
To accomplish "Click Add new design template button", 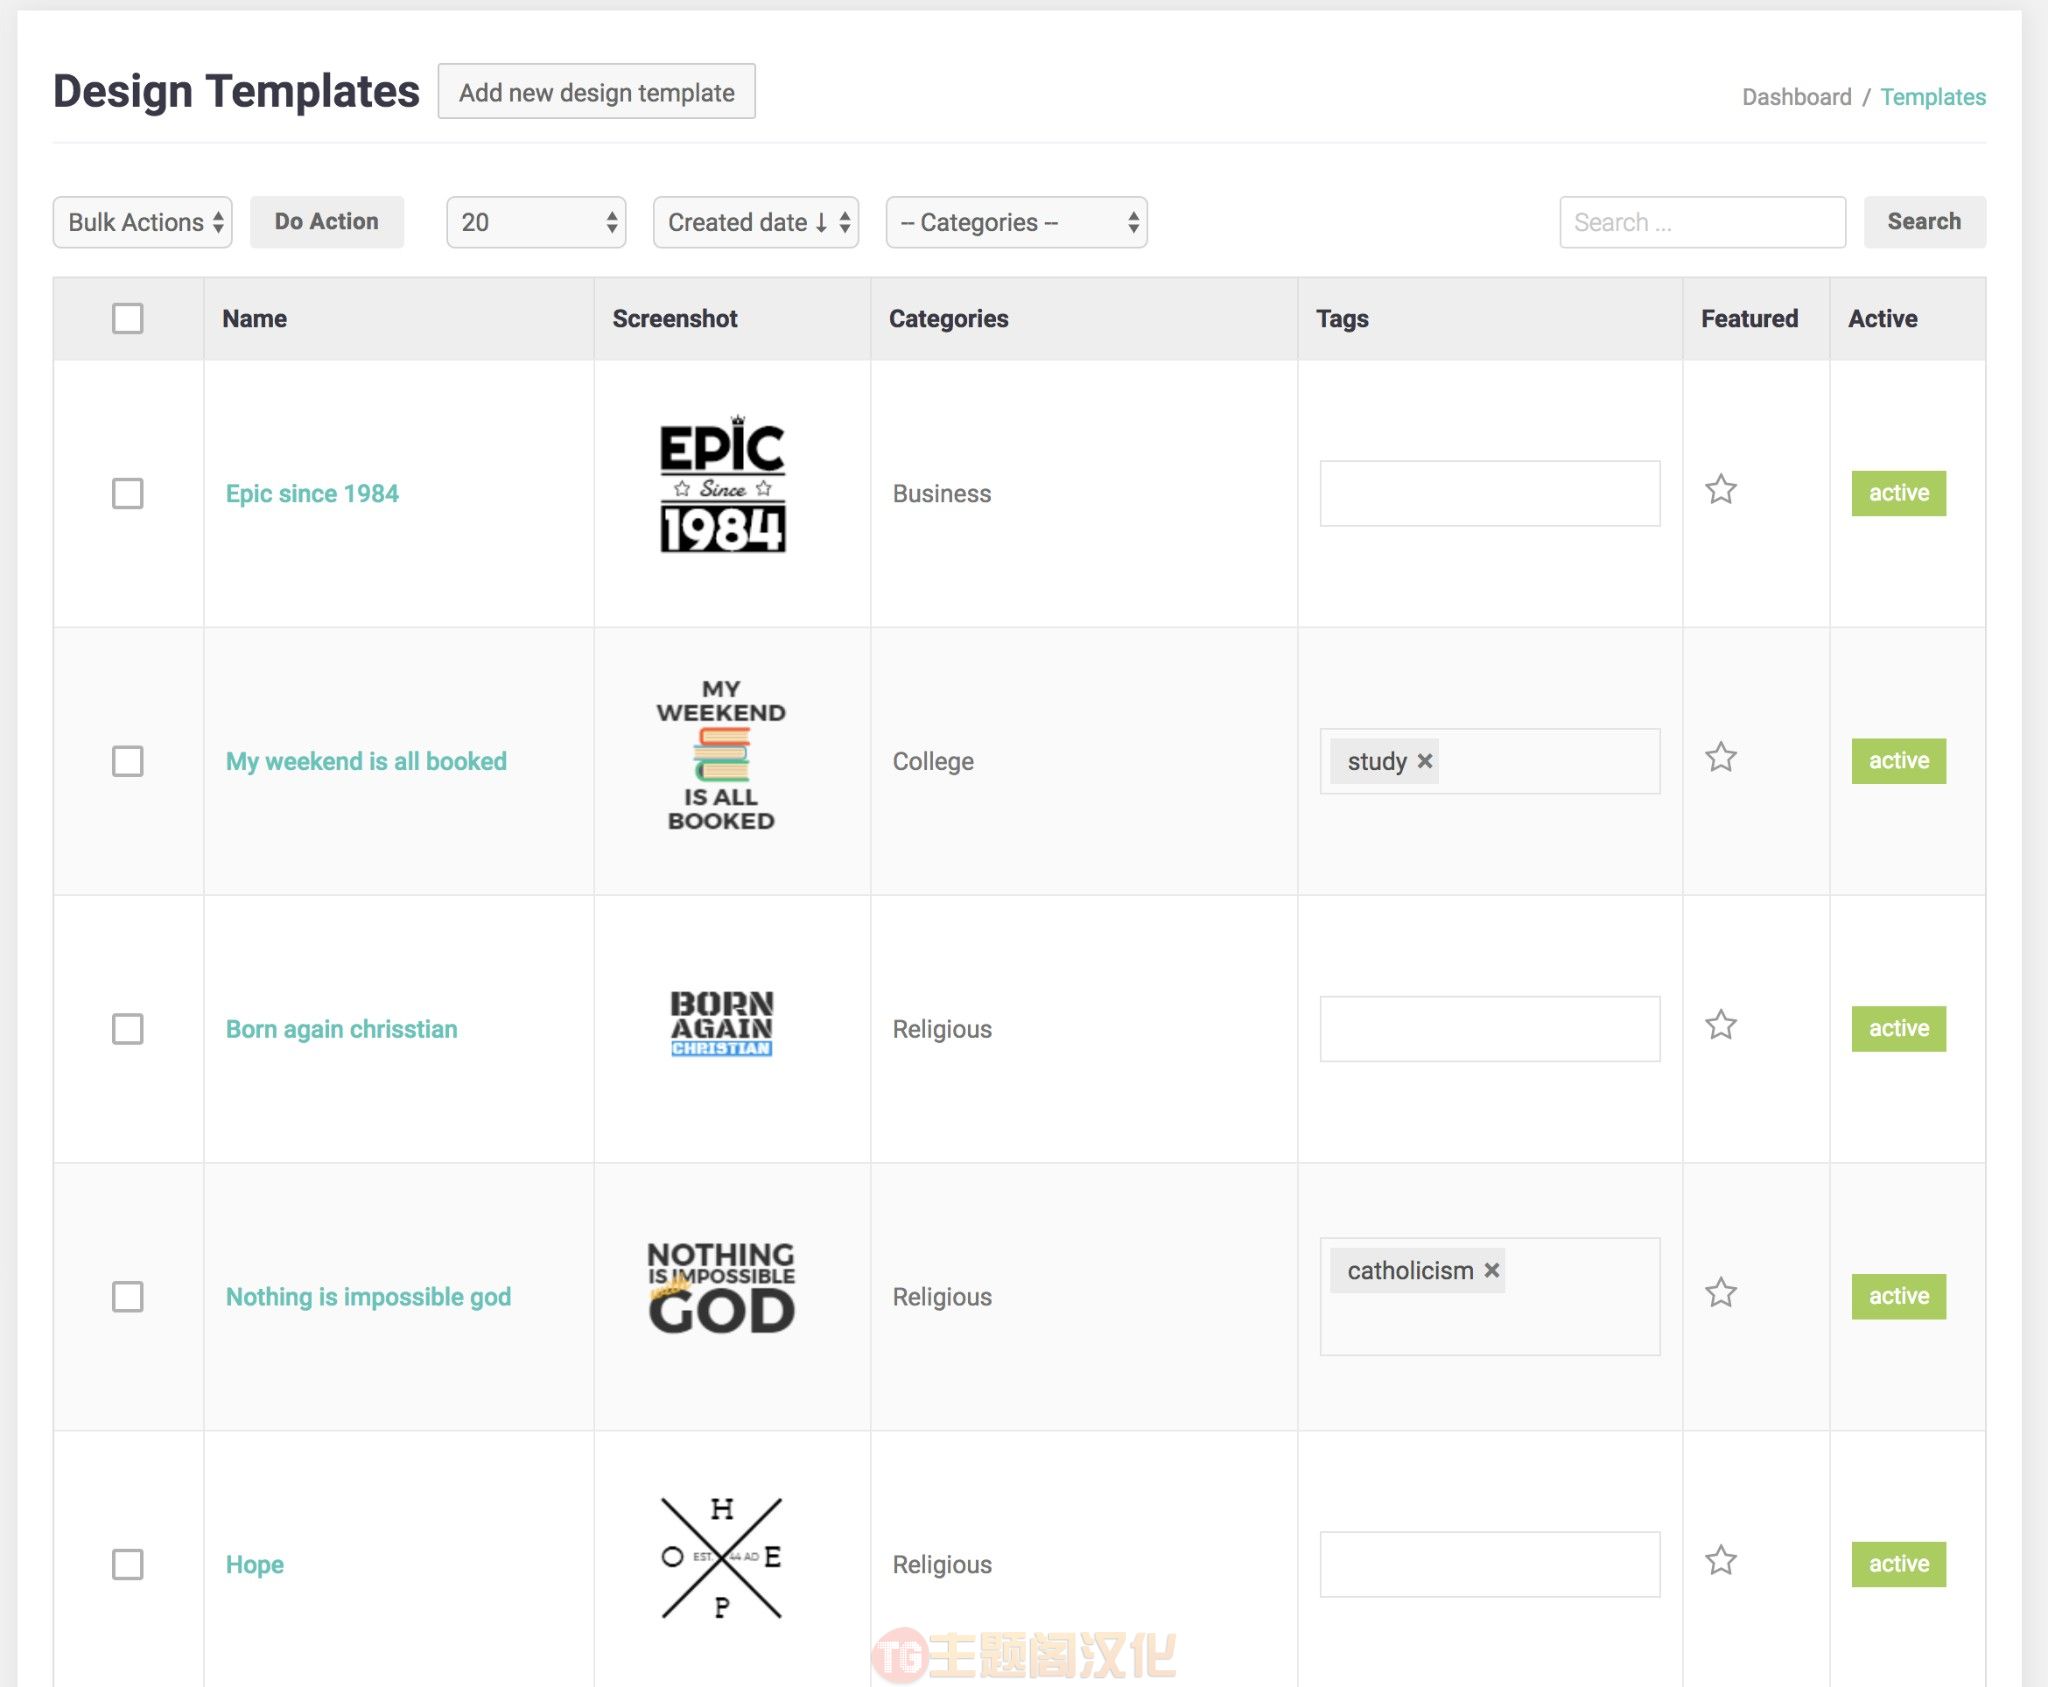I will pos(597,92).
